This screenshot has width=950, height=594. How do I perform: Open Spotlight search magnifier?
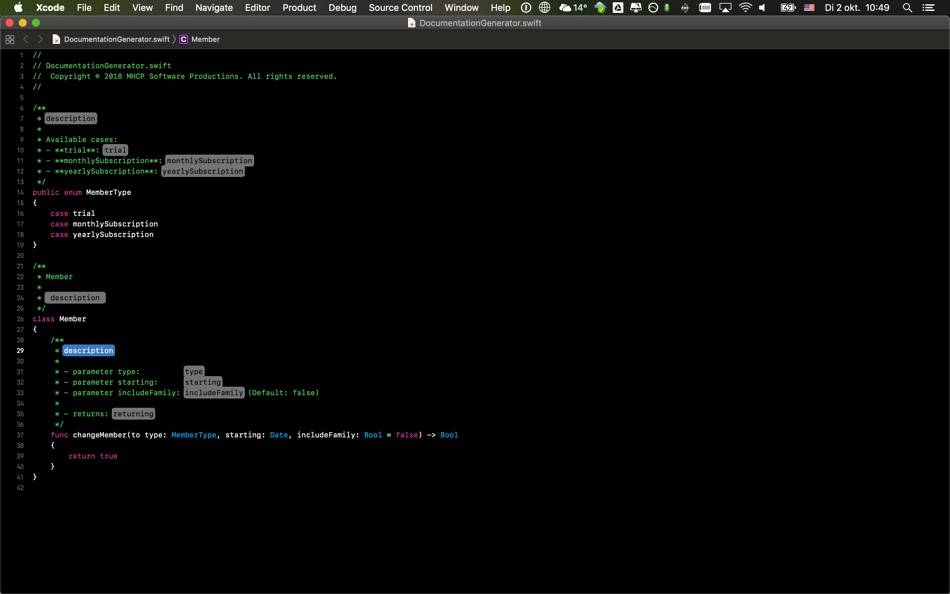point(907,7)
